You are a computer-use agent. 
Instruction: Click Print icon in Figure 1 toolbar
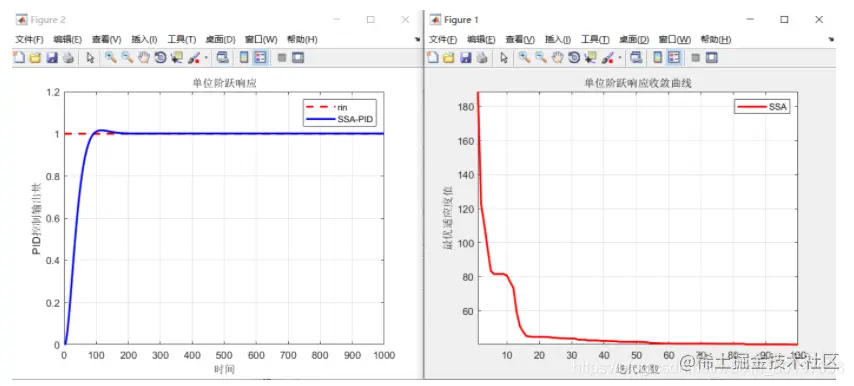click(x=481, y=57)
